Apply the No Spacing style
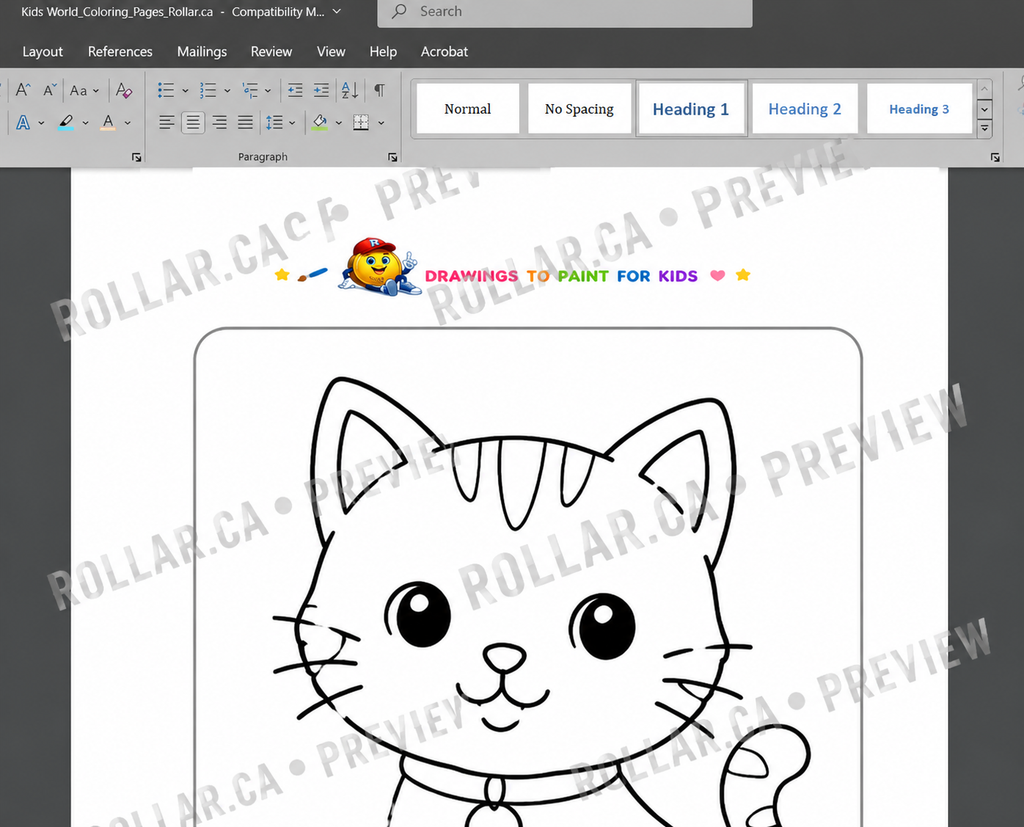 coord(579,108)
